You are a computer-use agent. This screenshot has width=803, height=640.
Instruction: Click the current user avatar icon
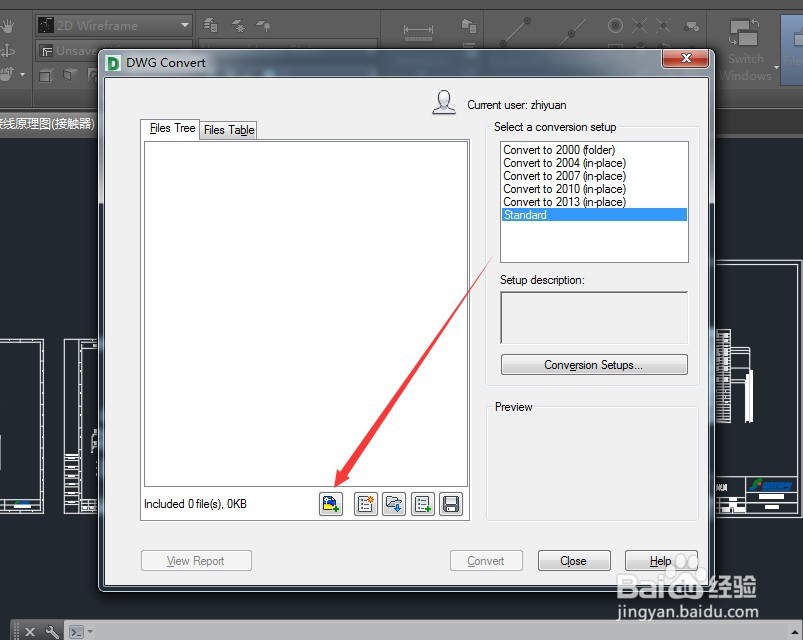pyautogui.click(x=444, y=102)
